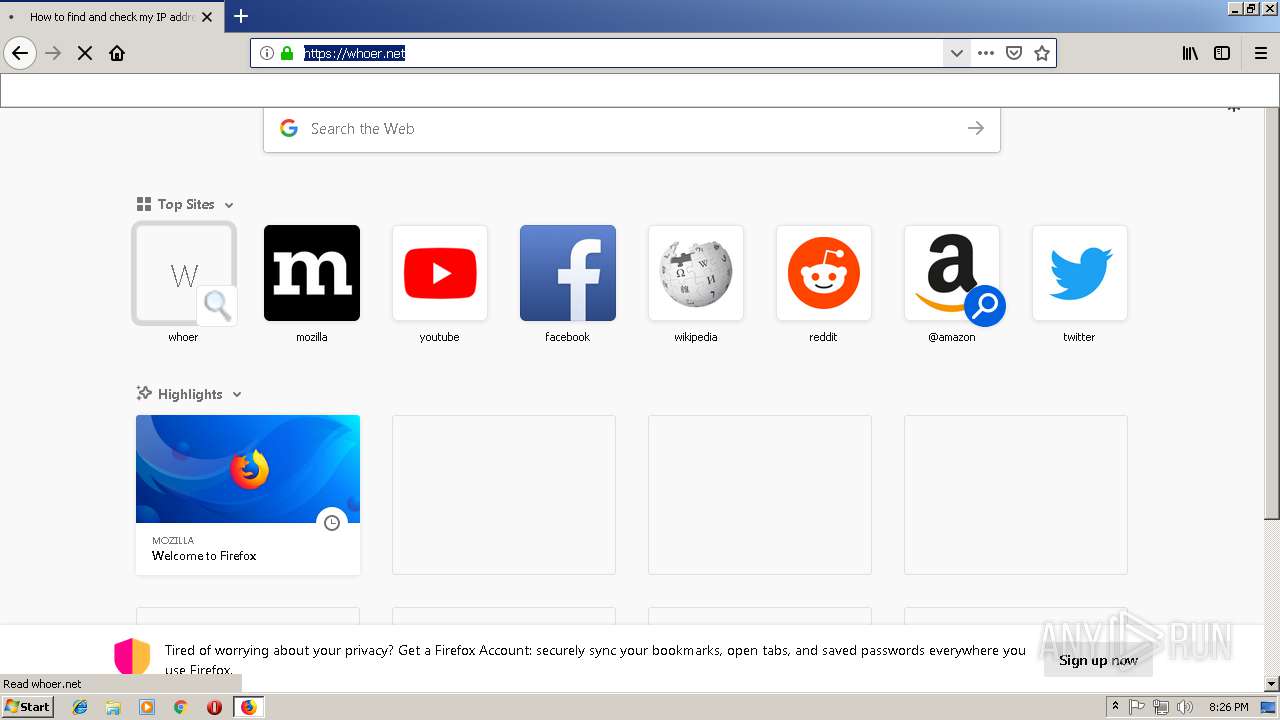Click the Highlights heading

pyautogui.click(x=190, y=394)
